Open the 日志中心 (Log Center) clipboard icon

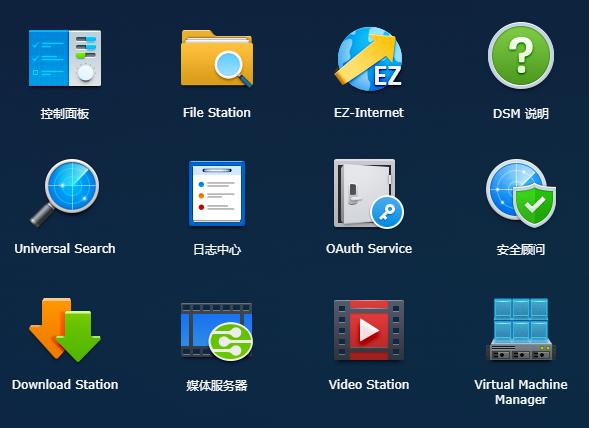(217, 193)
